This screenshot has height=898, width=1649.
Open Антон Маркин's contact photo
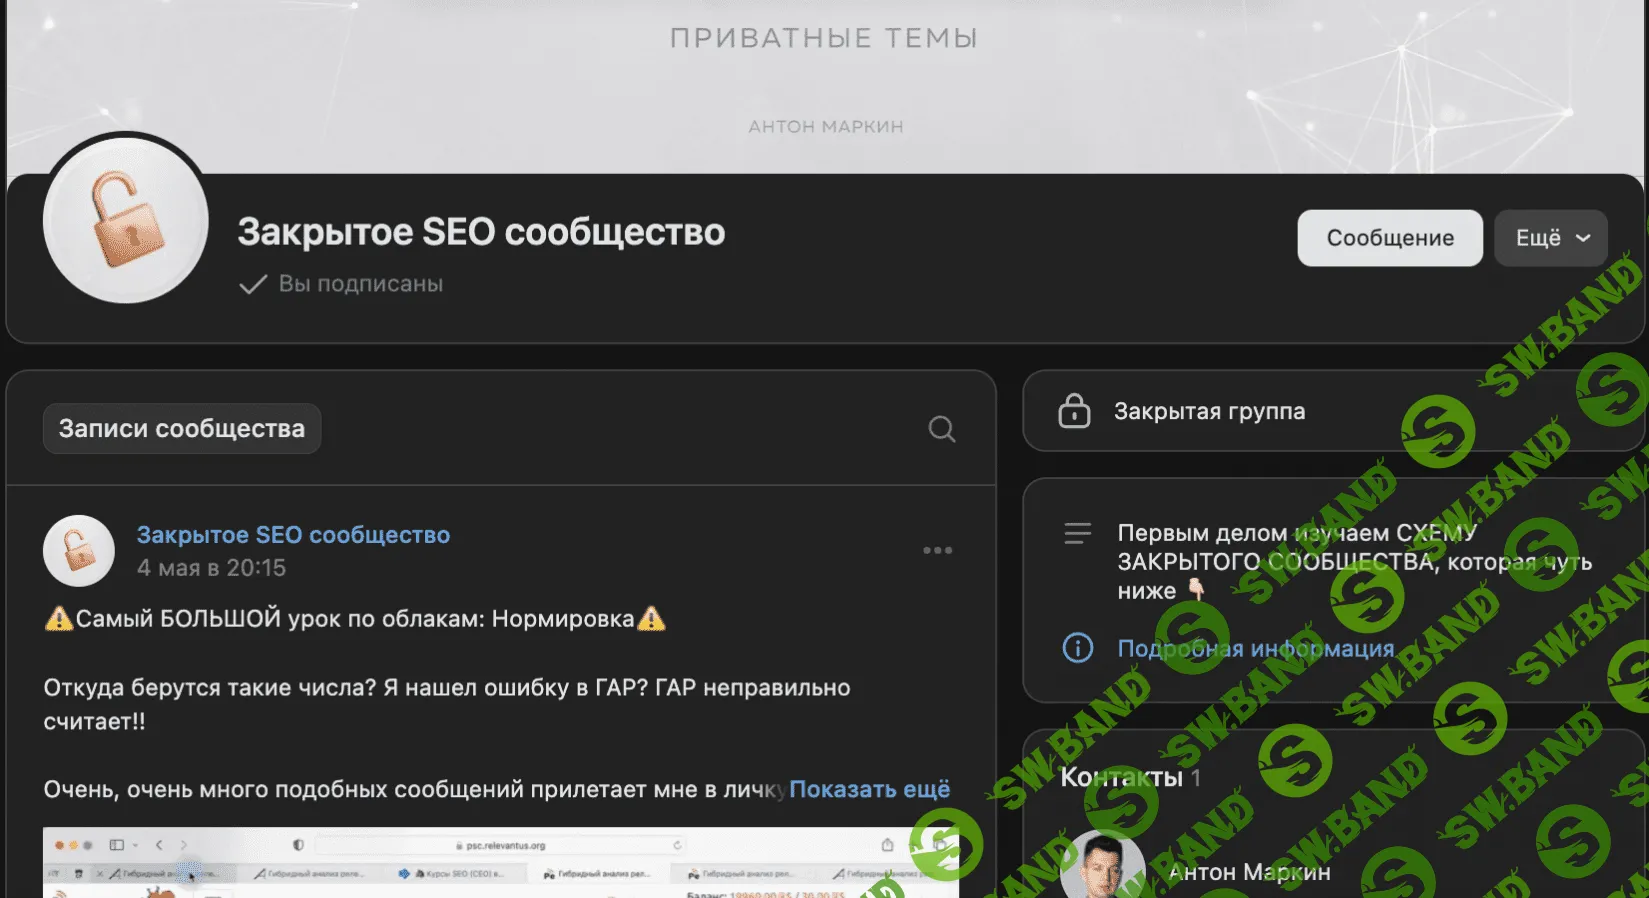pyautogui.click(x=1102, y=866)
